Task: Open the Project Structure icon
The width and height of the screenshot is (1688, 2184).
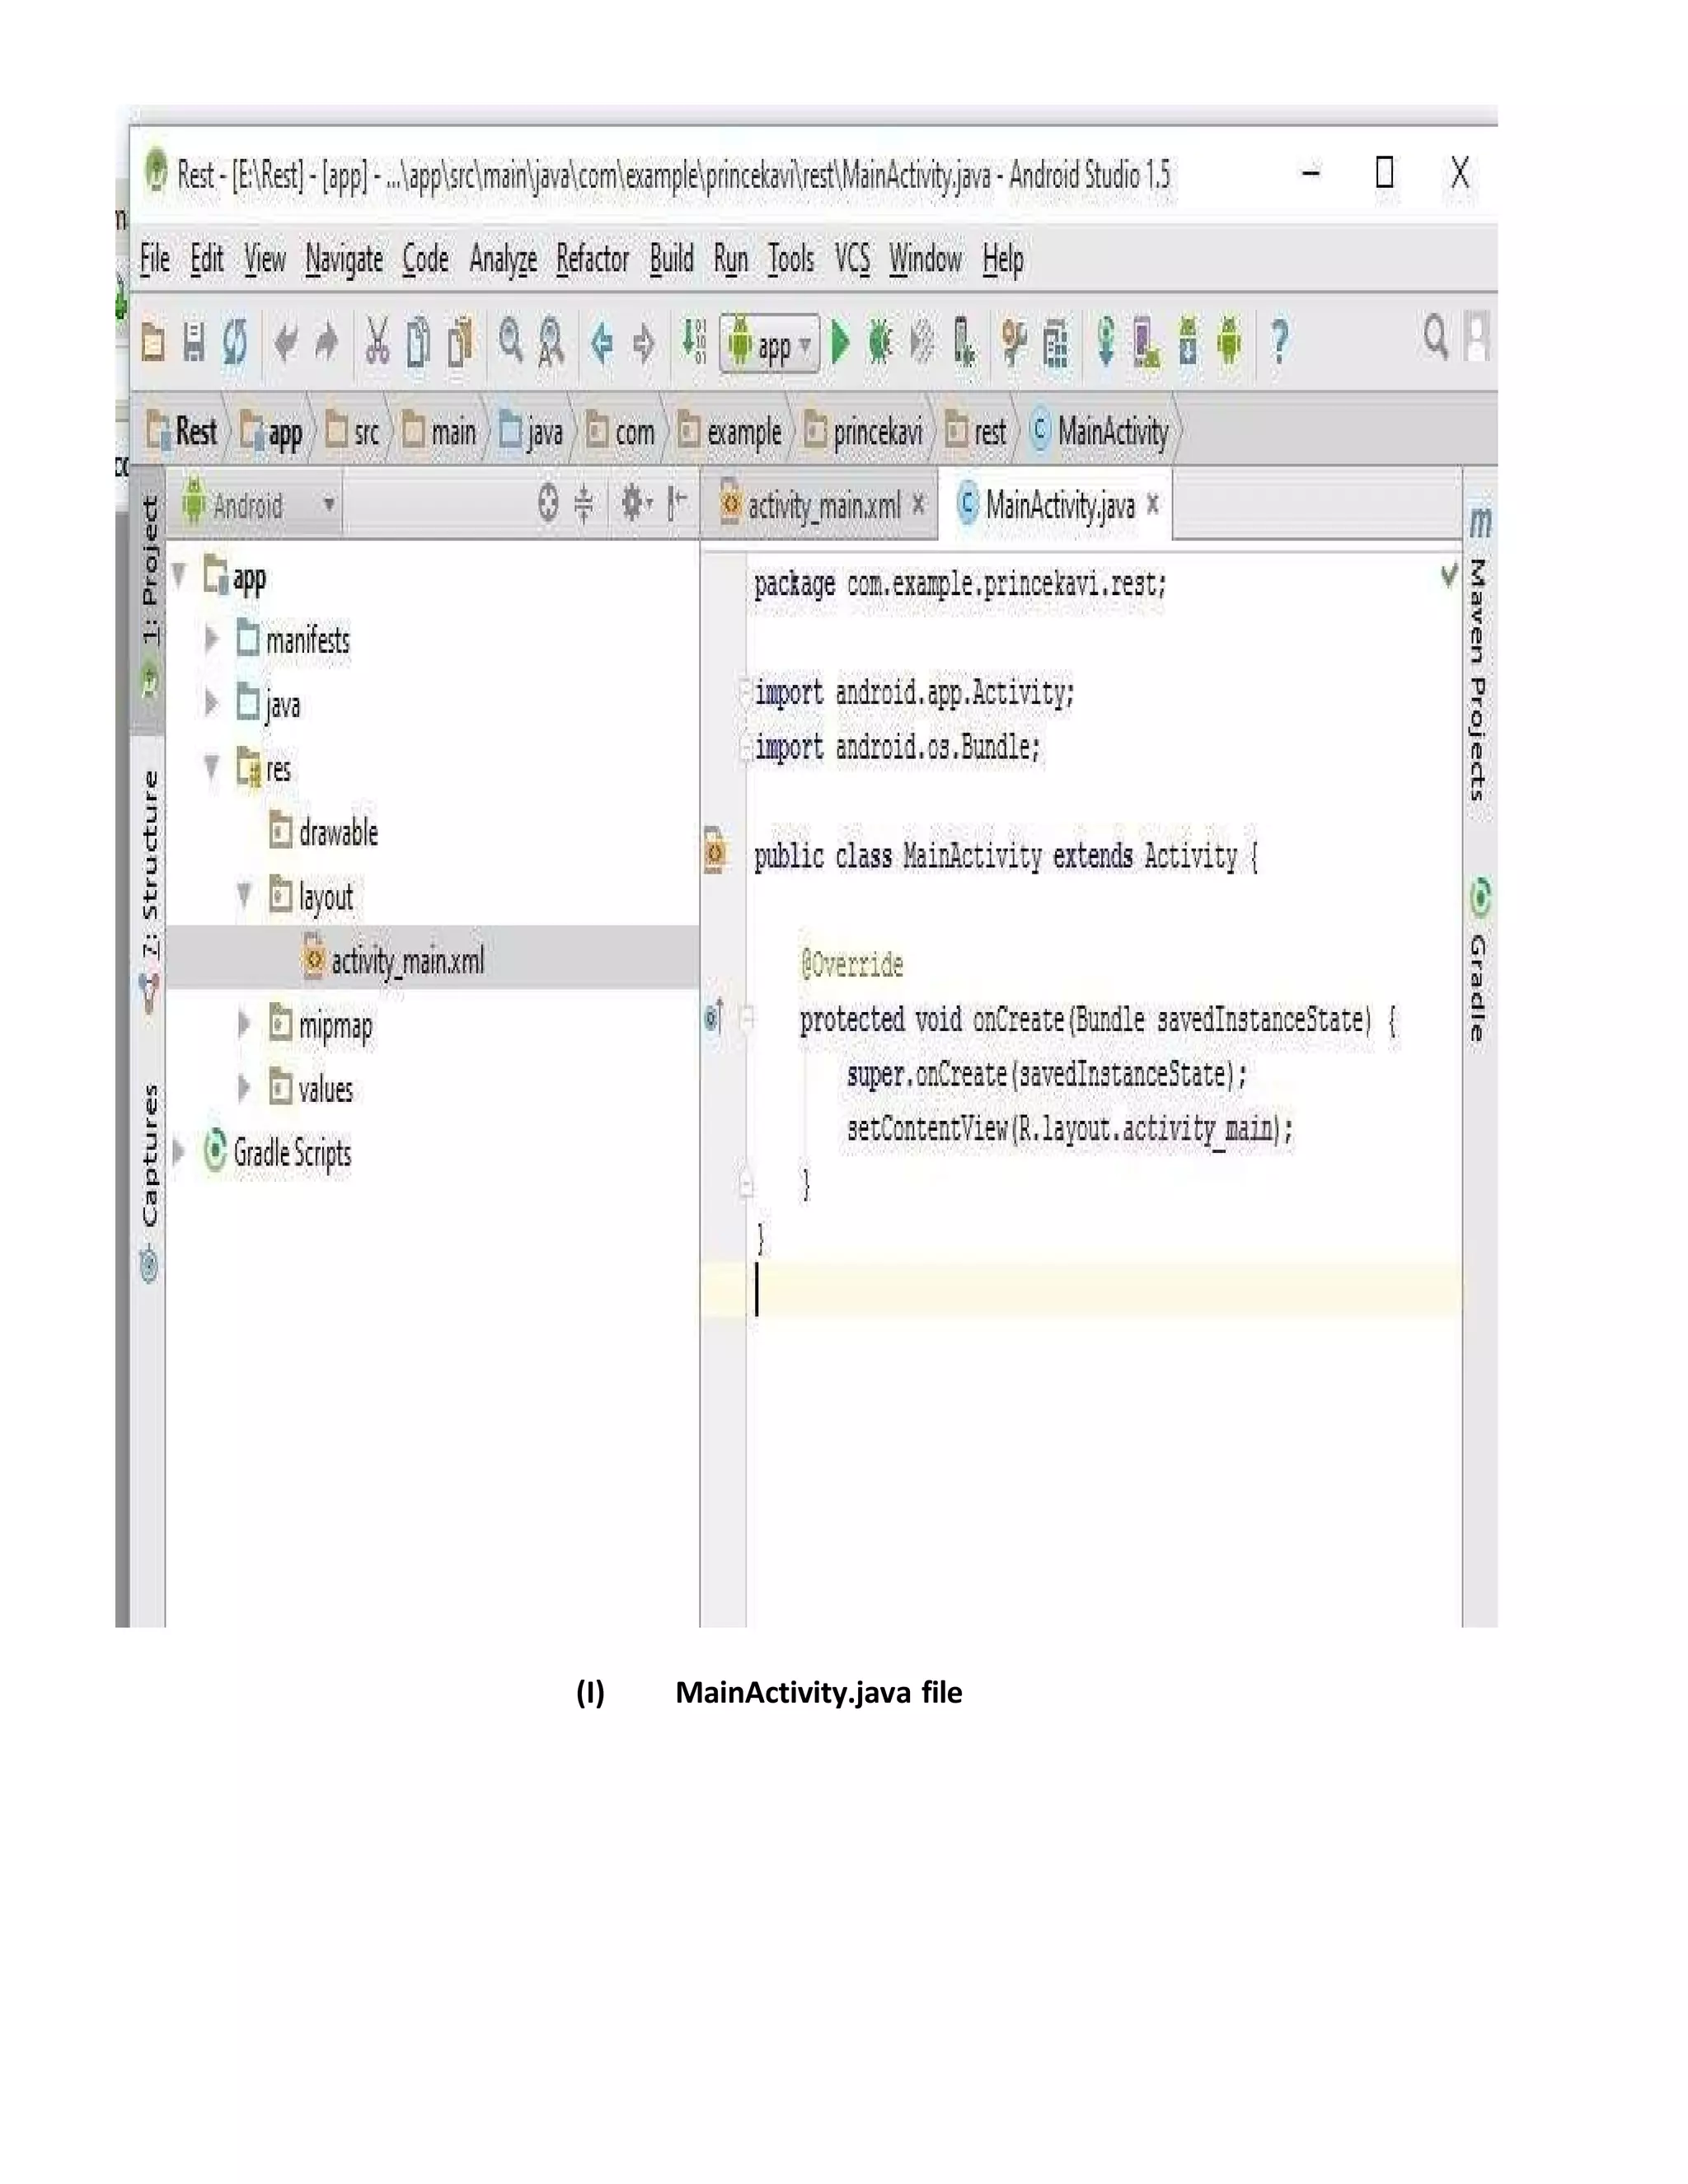Action: point(1056,344)
